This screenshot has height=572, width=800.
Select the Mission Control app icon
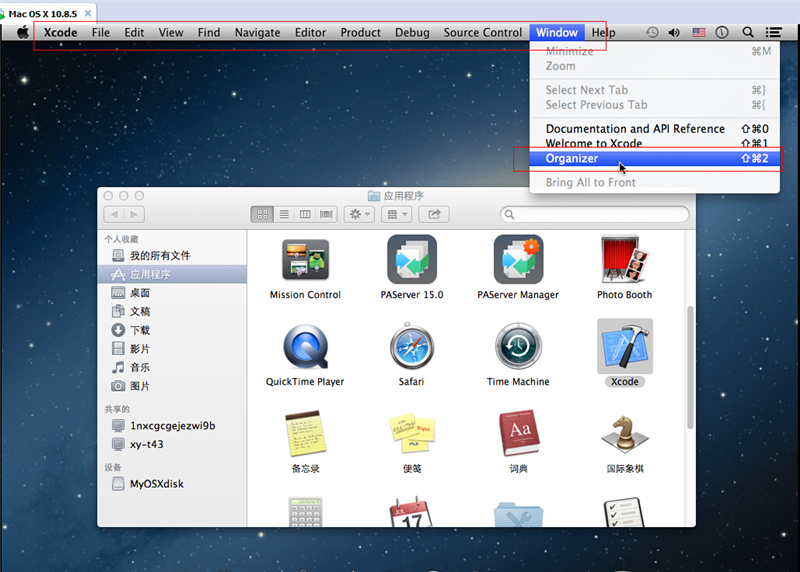[x=306, y=259]
